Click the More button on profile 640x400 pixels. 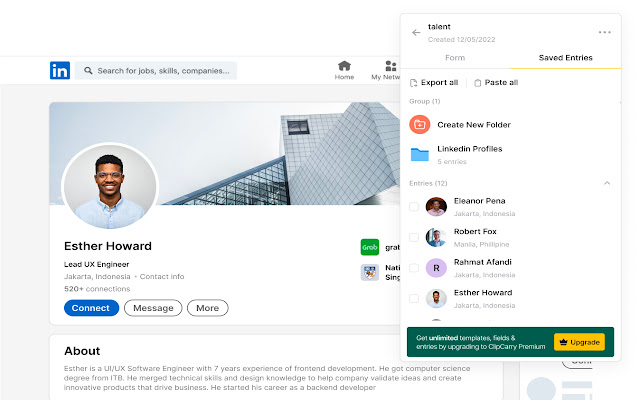pyautogui.click(x=207, y=308)
